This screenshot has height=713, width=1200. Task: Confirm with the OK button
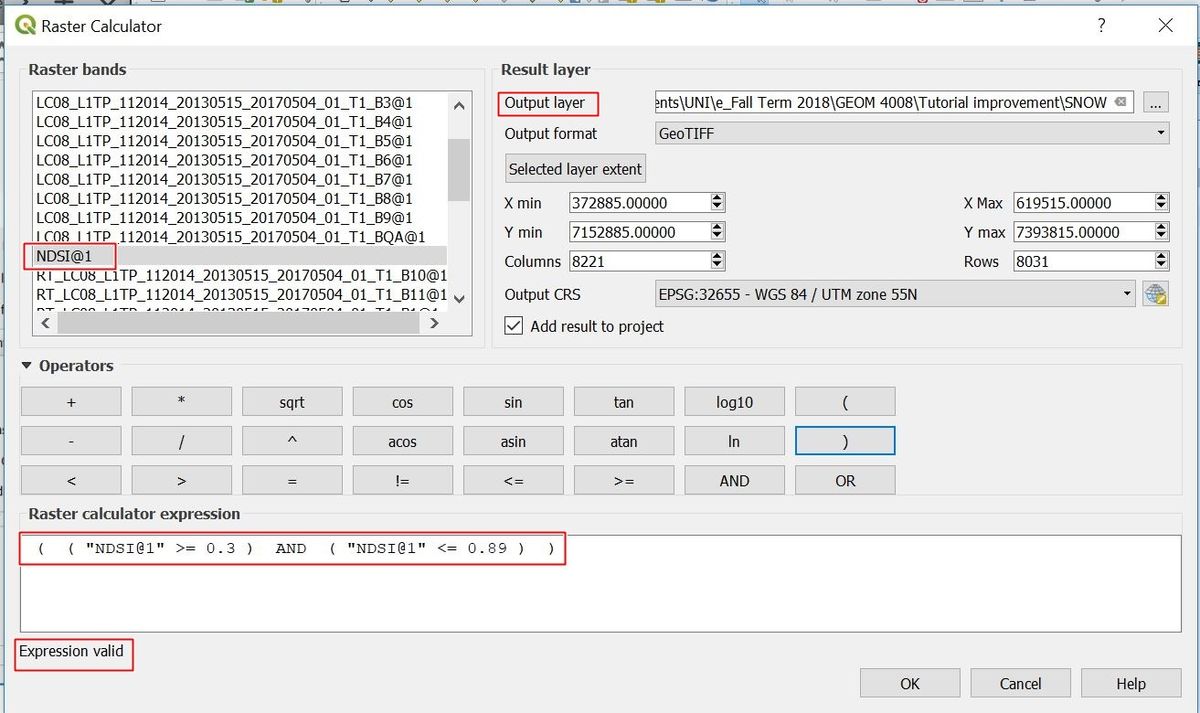909,683
